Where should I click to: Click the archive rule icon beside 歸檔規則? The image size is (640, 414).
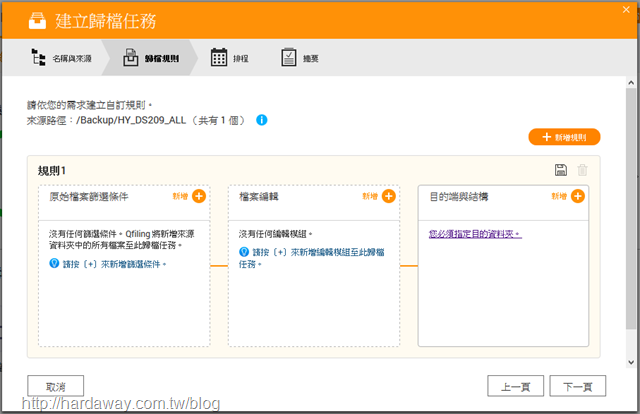(131, 58)
